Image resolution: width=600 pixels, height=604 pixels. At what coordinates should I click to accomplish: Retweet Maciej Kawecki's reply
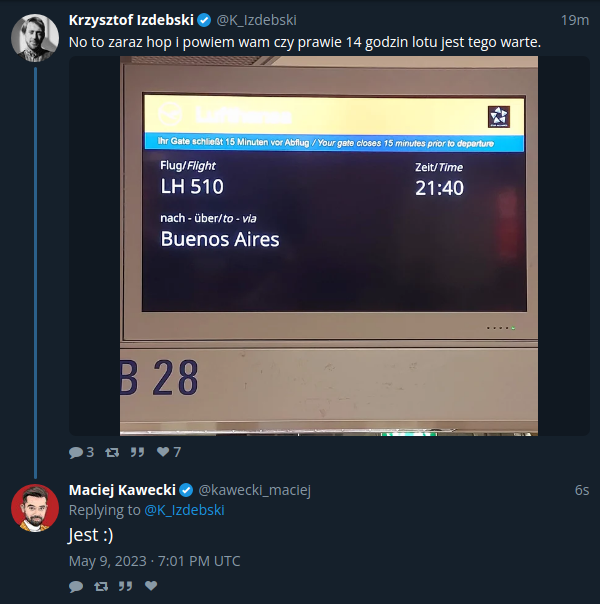coord(101,586)
